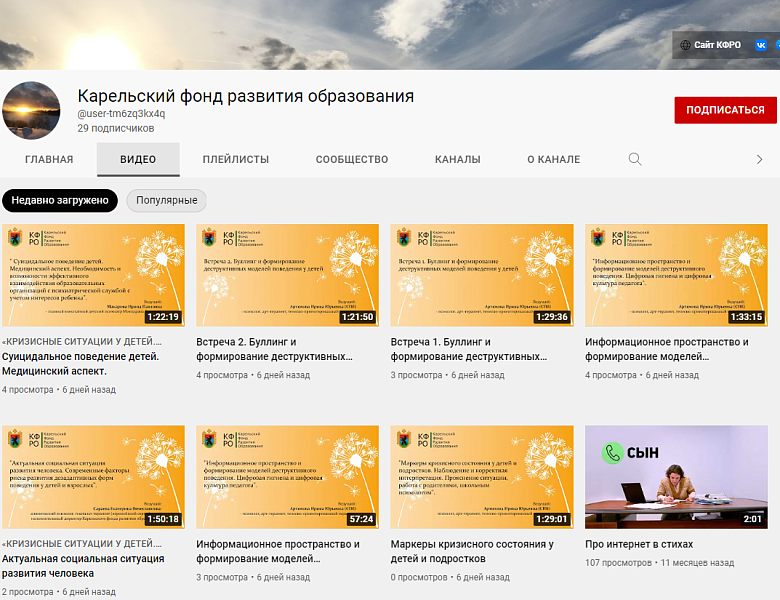Play the СЫН video thumbnail lasting 2:01
Viewport: 780px width, 600px height.
coord(677,477)
